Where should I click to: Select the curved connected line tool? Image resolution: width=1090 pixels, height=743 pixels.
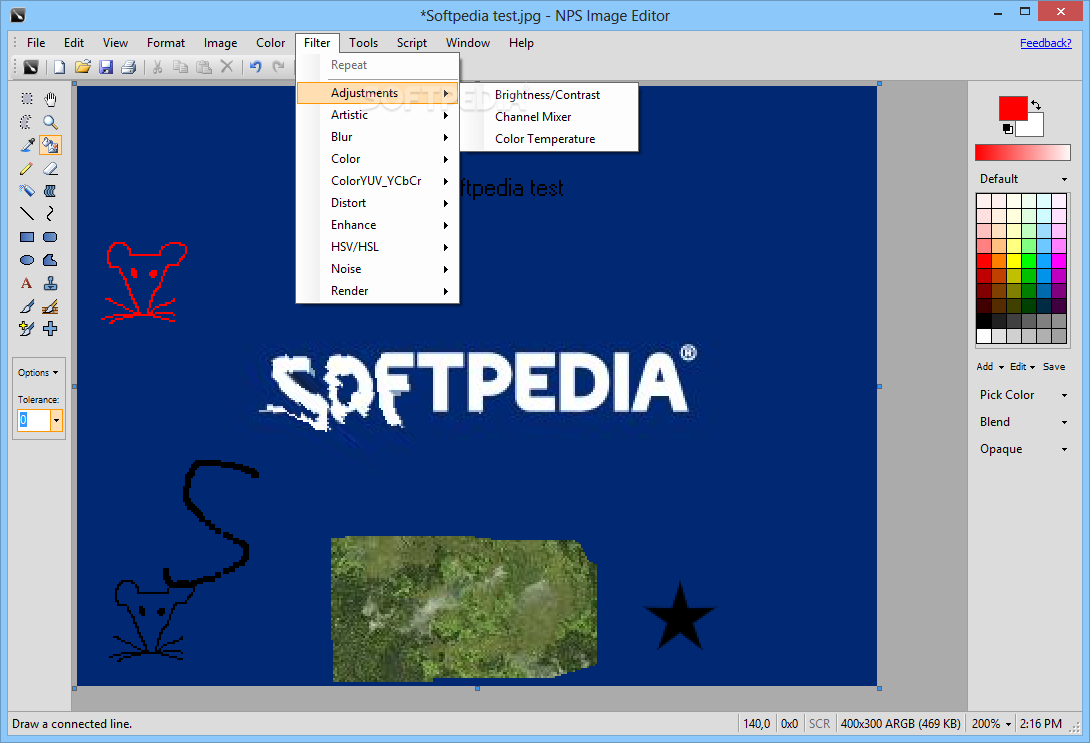pos(50,213)
